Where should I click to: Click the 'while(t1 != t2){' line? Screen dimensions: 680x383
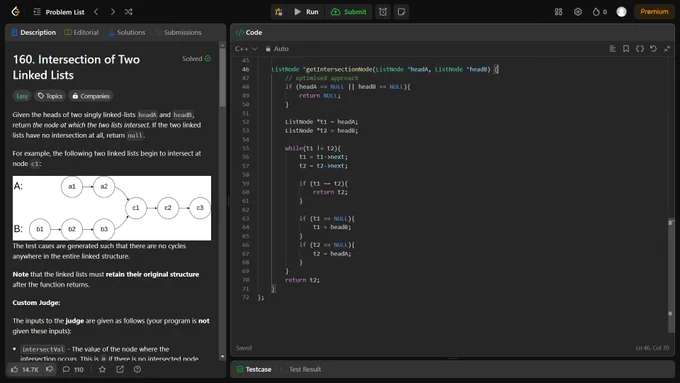(313, 148)
